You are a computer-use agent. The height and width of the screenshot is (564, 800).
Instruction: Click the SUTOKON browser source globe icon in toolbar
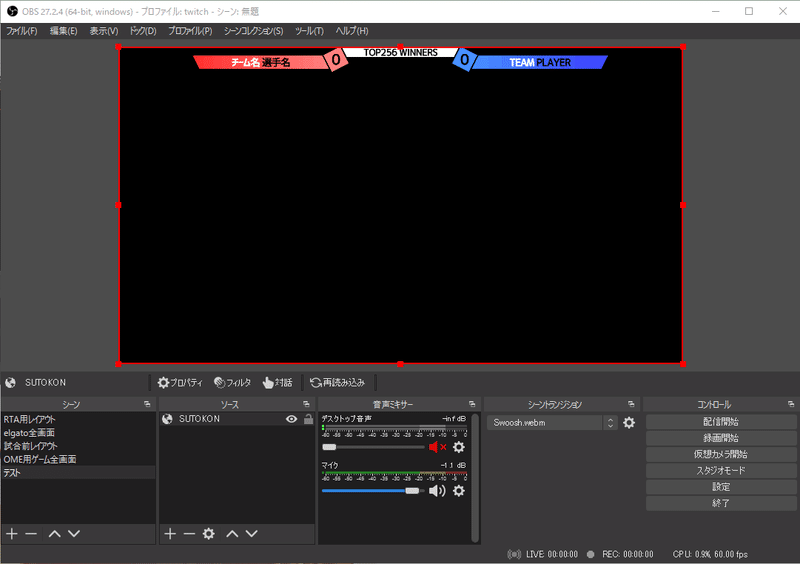coord(10,382)
